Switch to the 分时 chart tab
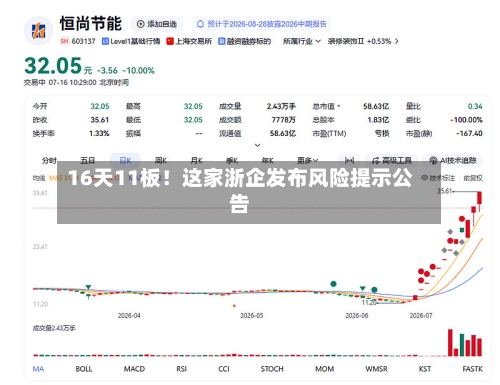Screen dimensions: 500x385 (49, 161)
